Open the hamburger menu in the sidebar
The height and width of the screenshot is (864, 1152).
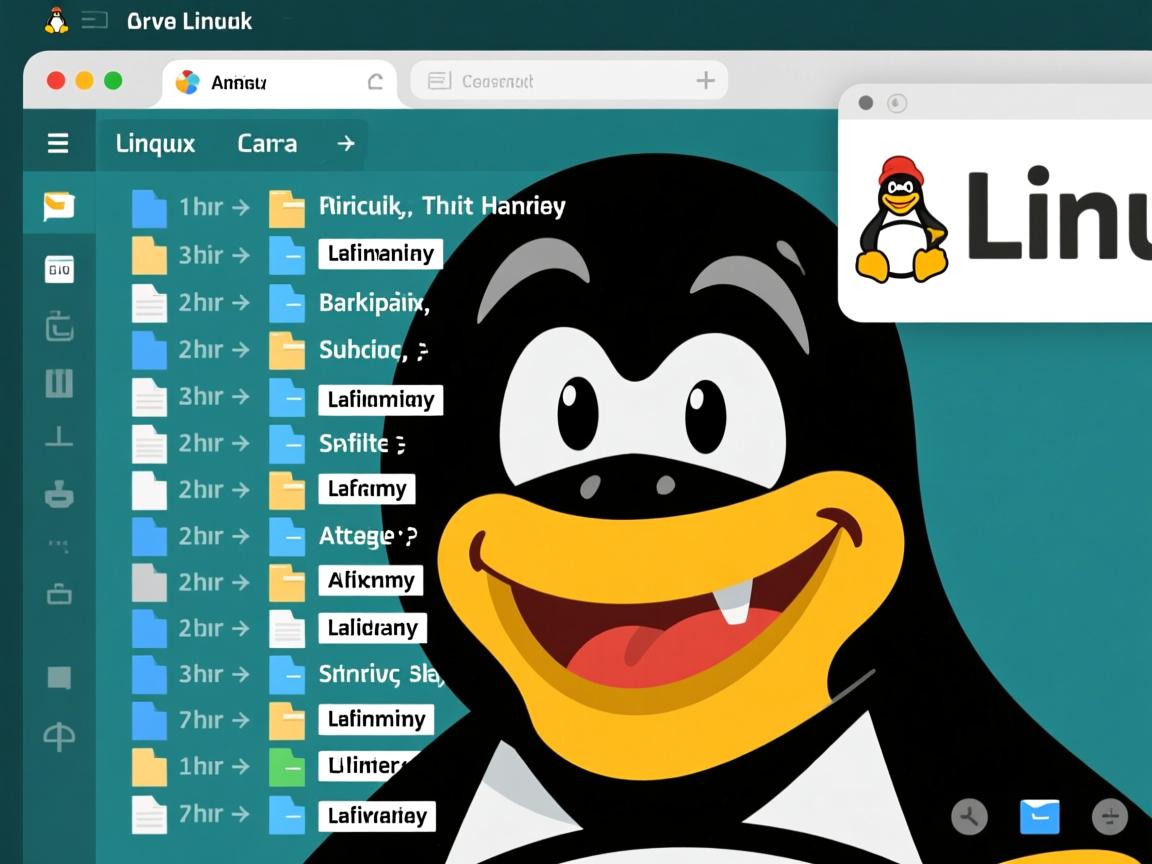click(x=58, y=144)
